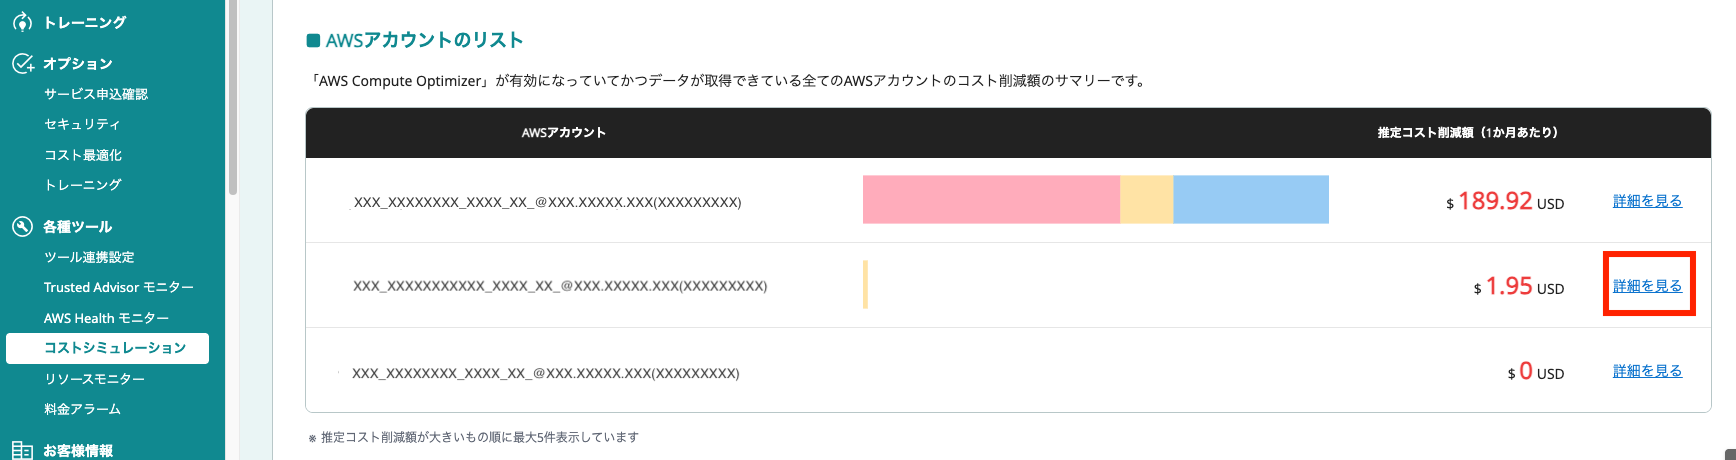Select コストシミュレーション menu item
Screen dimensions: 1736x460
click(115, 348)
